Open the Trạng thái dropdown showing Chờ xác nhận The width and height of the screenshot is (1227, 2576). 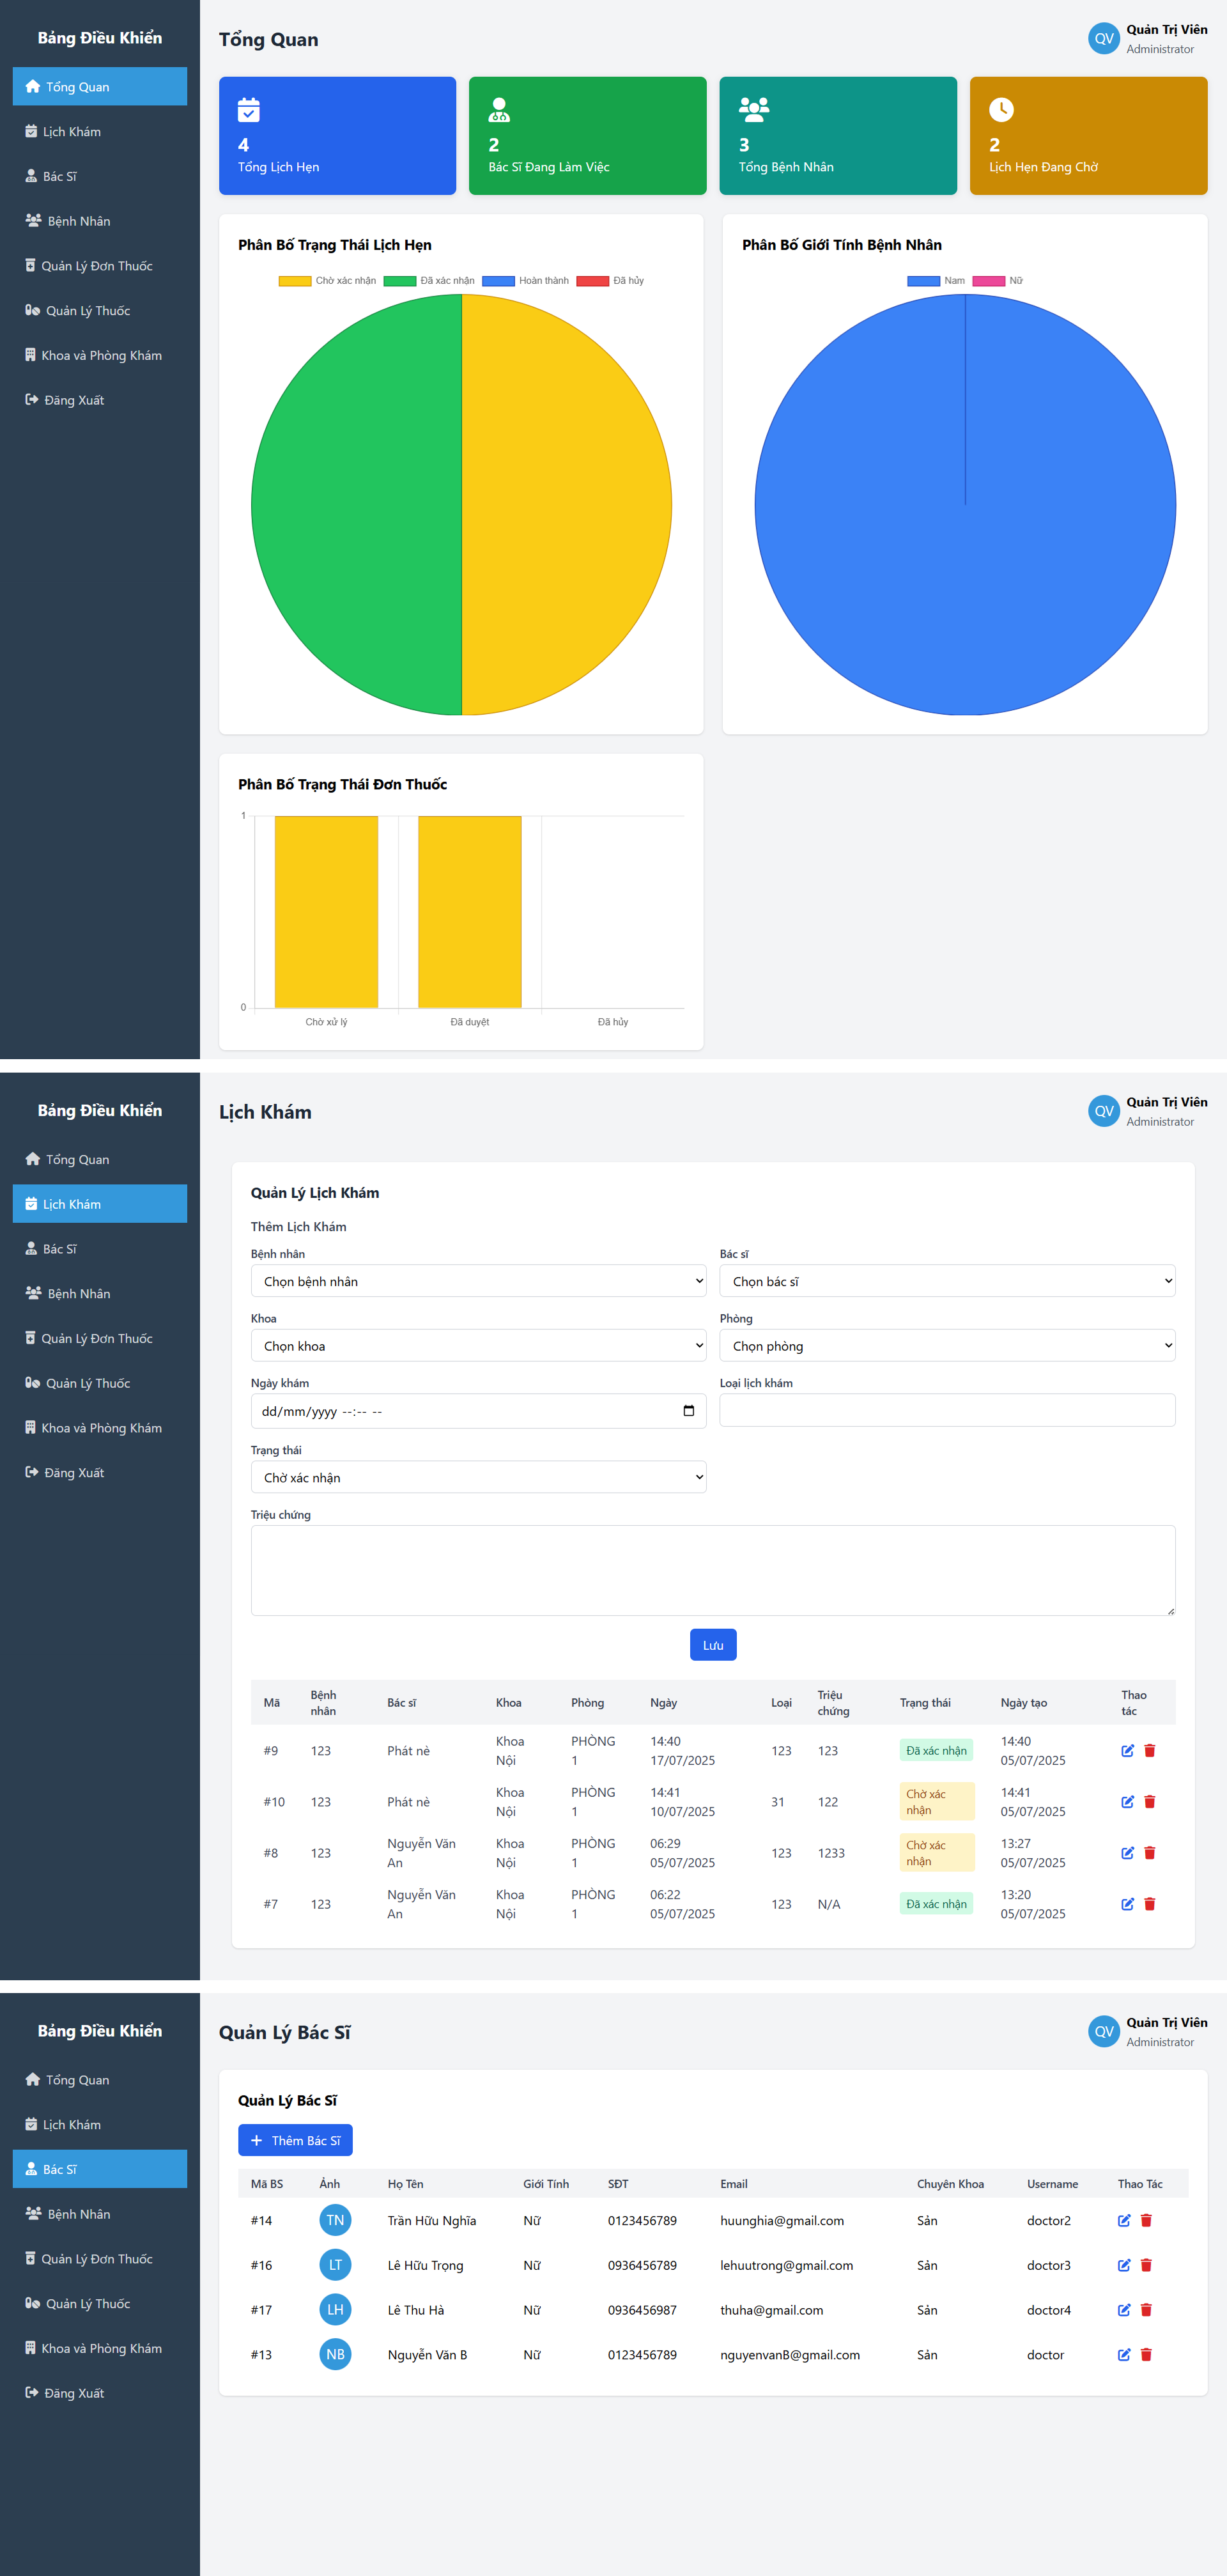478,1477
